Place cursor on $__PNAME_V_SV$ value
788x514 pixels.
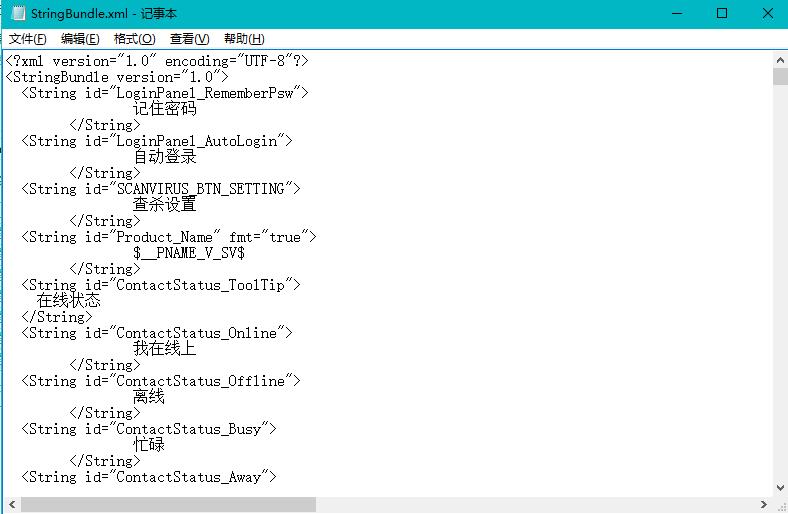click(189, 253)
